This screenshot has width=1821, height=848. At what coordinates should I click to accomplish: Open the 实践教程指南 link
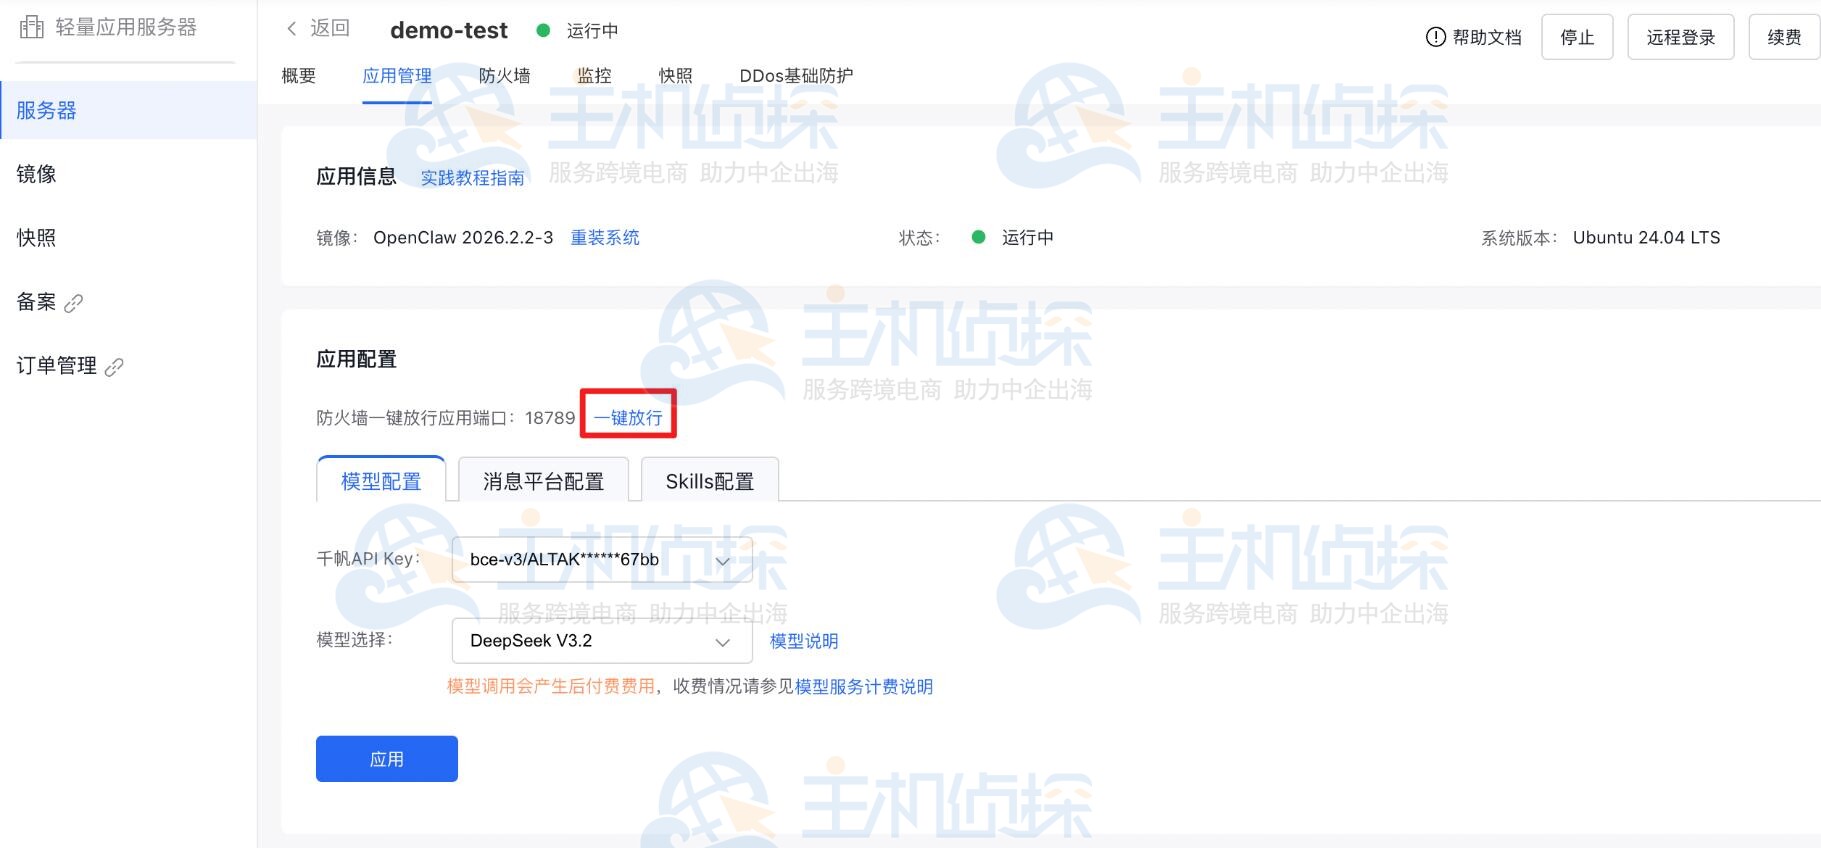[472, 178]
